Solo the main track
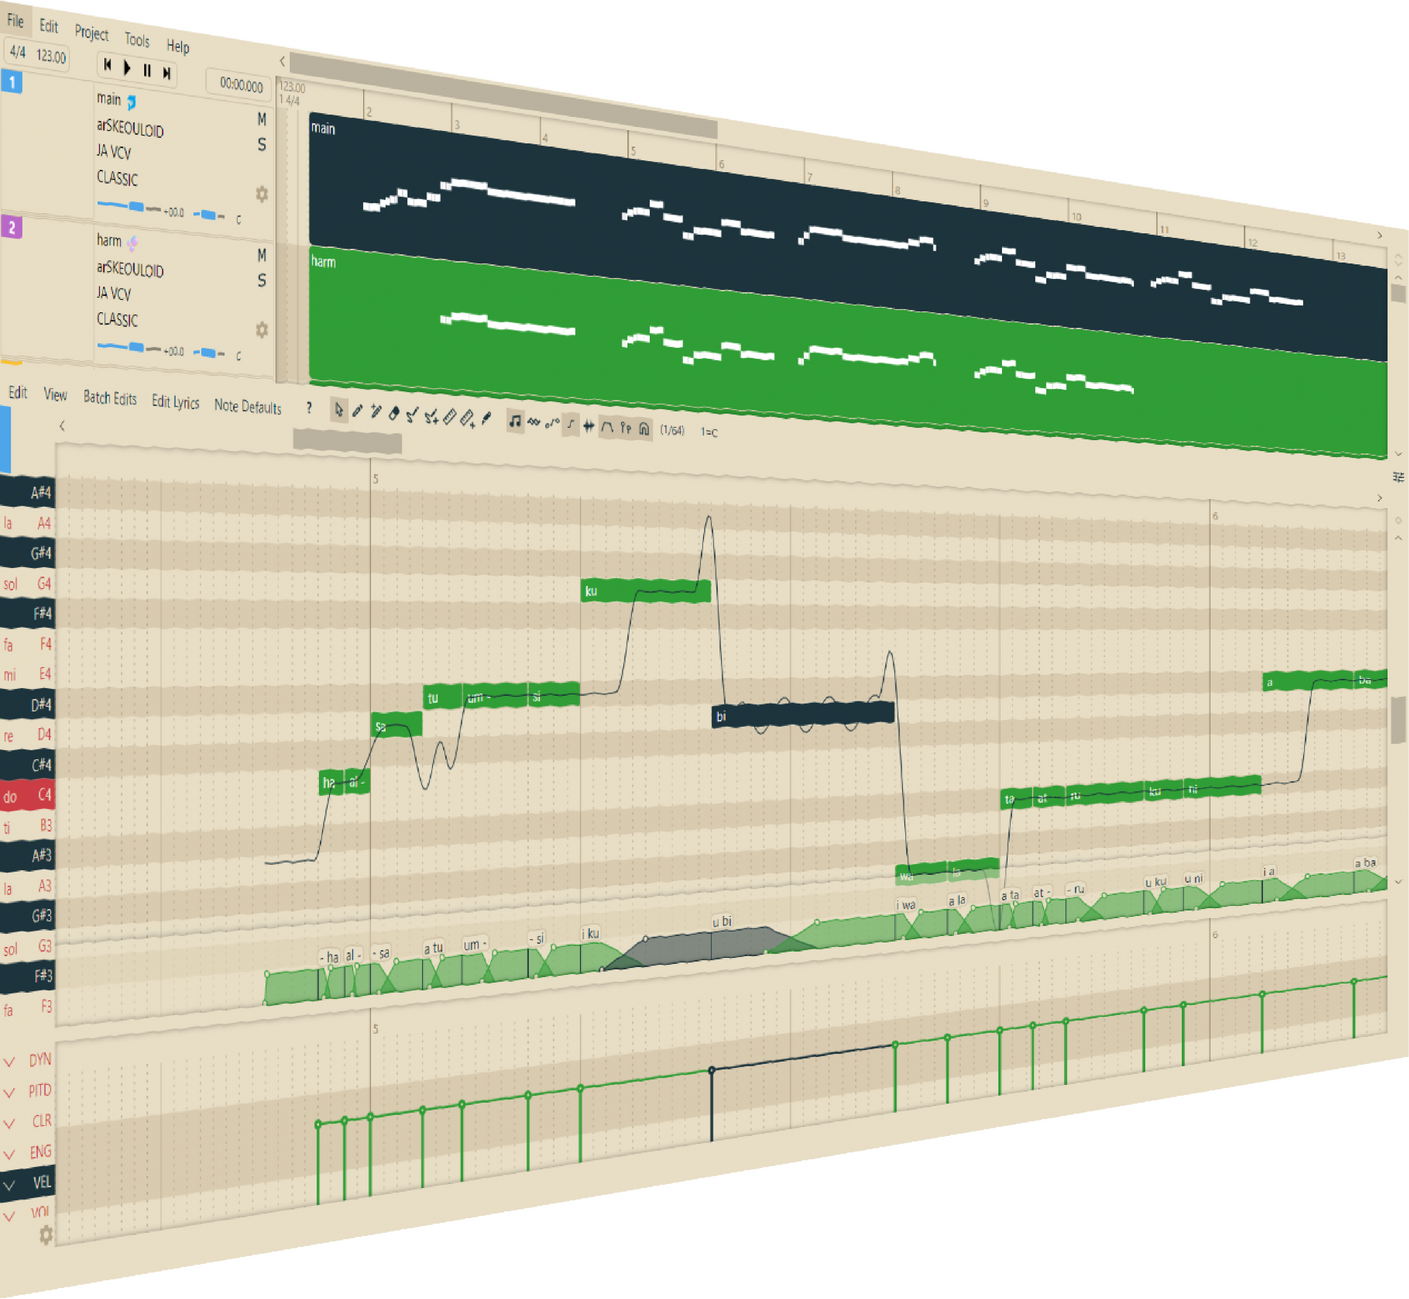Screen dimensions: 1409x1299 [262, 144]
